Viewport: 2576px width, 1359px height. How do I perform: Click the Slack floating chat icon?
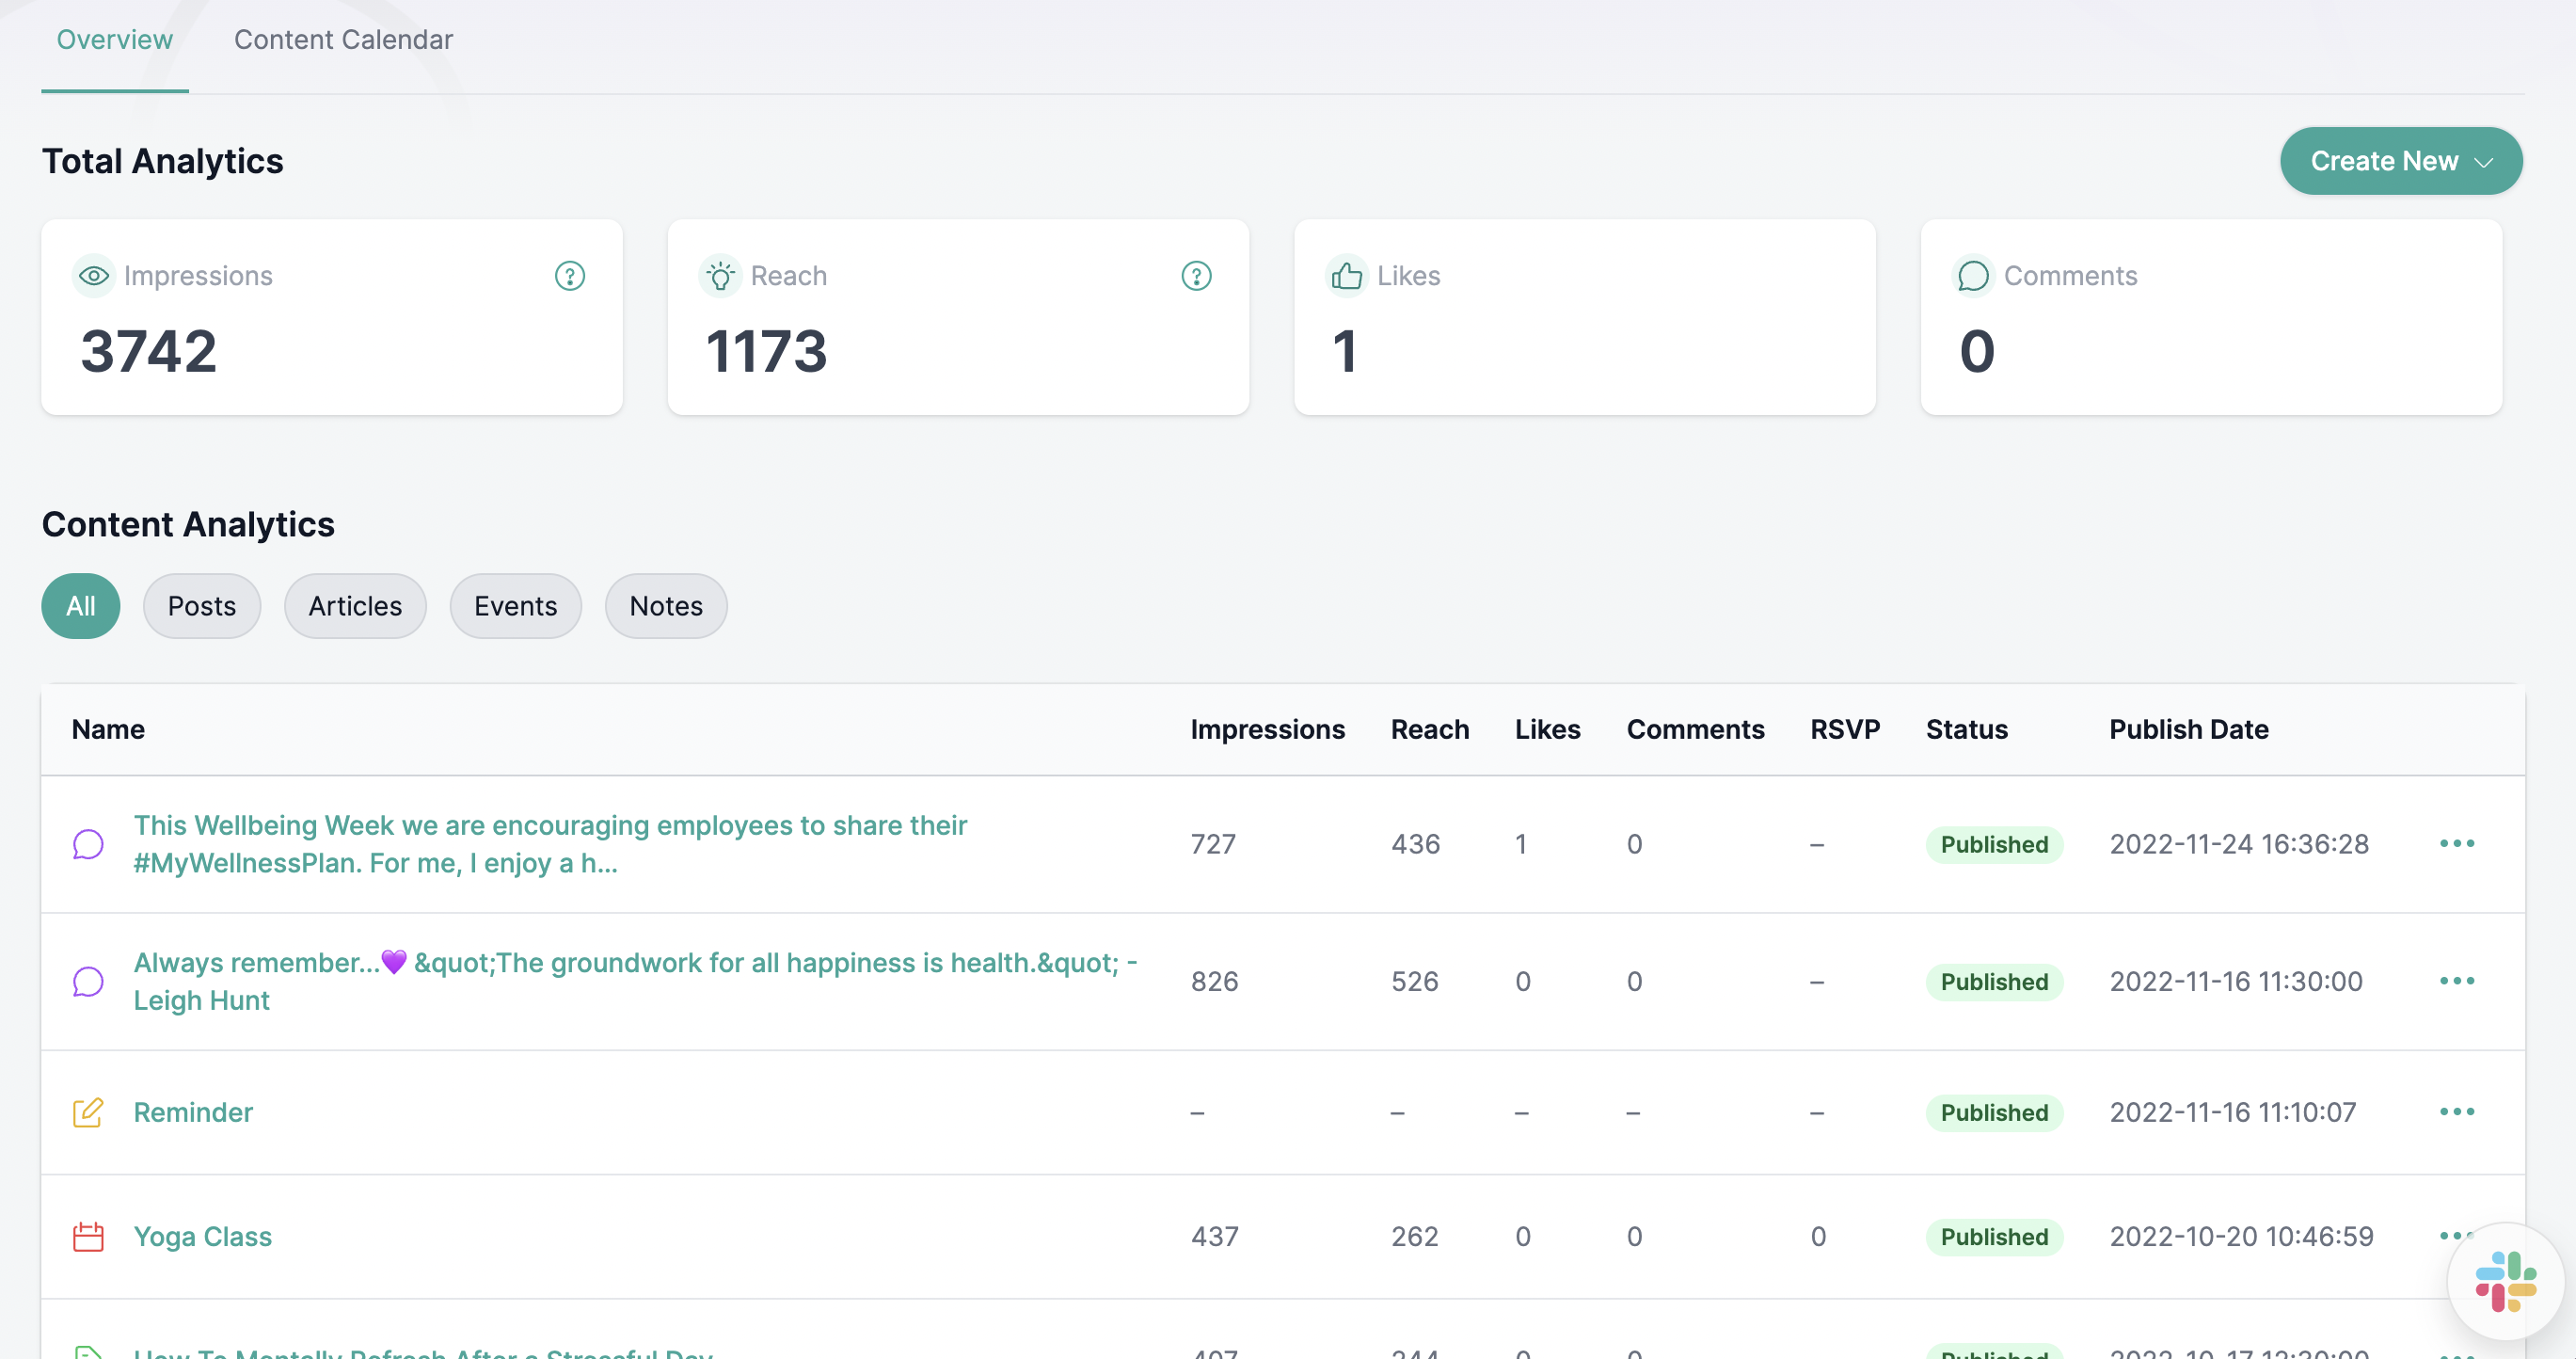(2505, 1281)
